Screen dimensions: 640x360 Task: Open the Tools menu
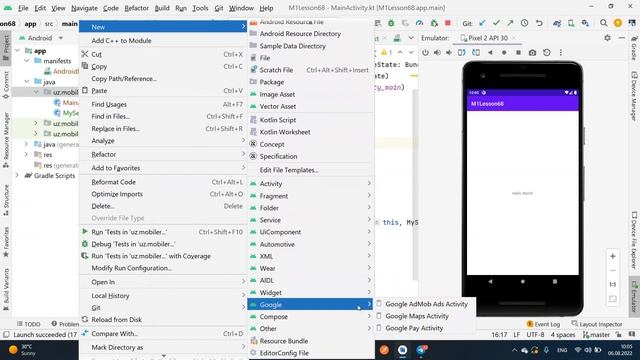[x=200, y=8]
